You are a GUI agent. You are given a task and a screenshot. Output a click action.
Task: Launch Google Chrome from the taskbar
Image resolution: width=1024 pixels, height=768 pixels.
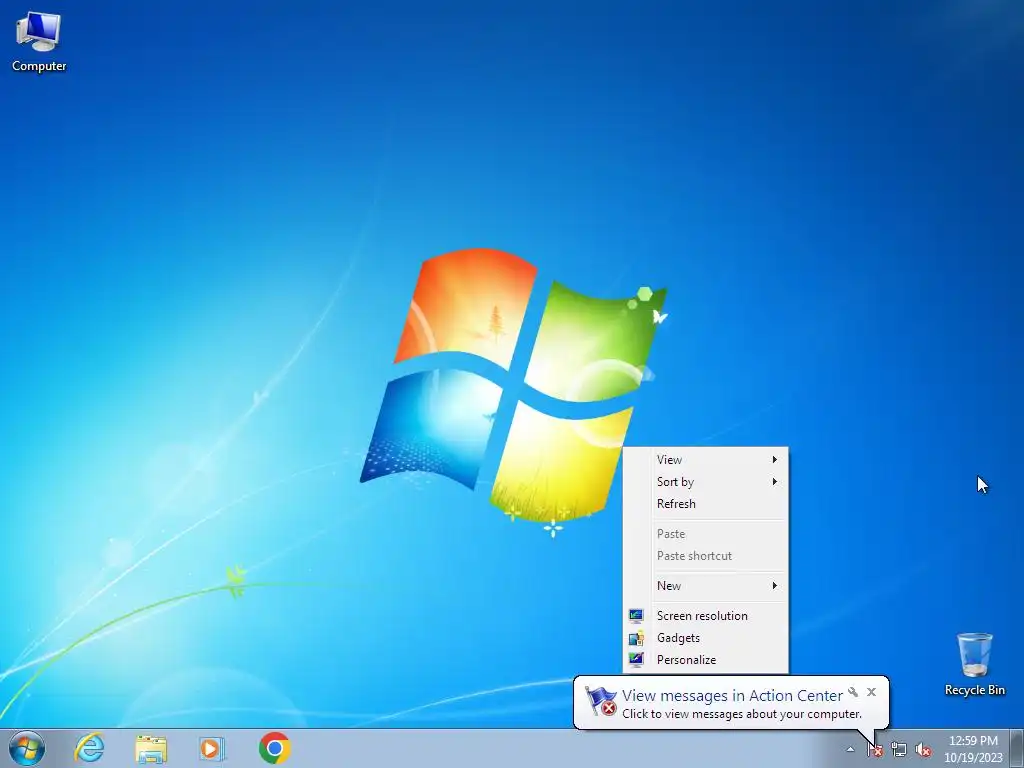[275, 748]
